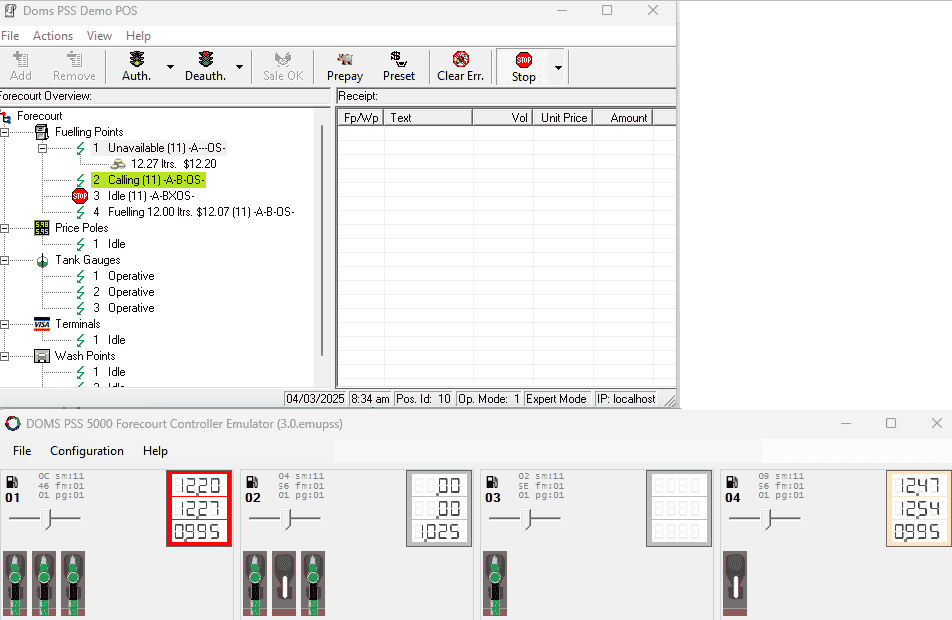952x620 pixels.
Task: Click the flow slider on pump 02
Action: click(x=287, y=518)
